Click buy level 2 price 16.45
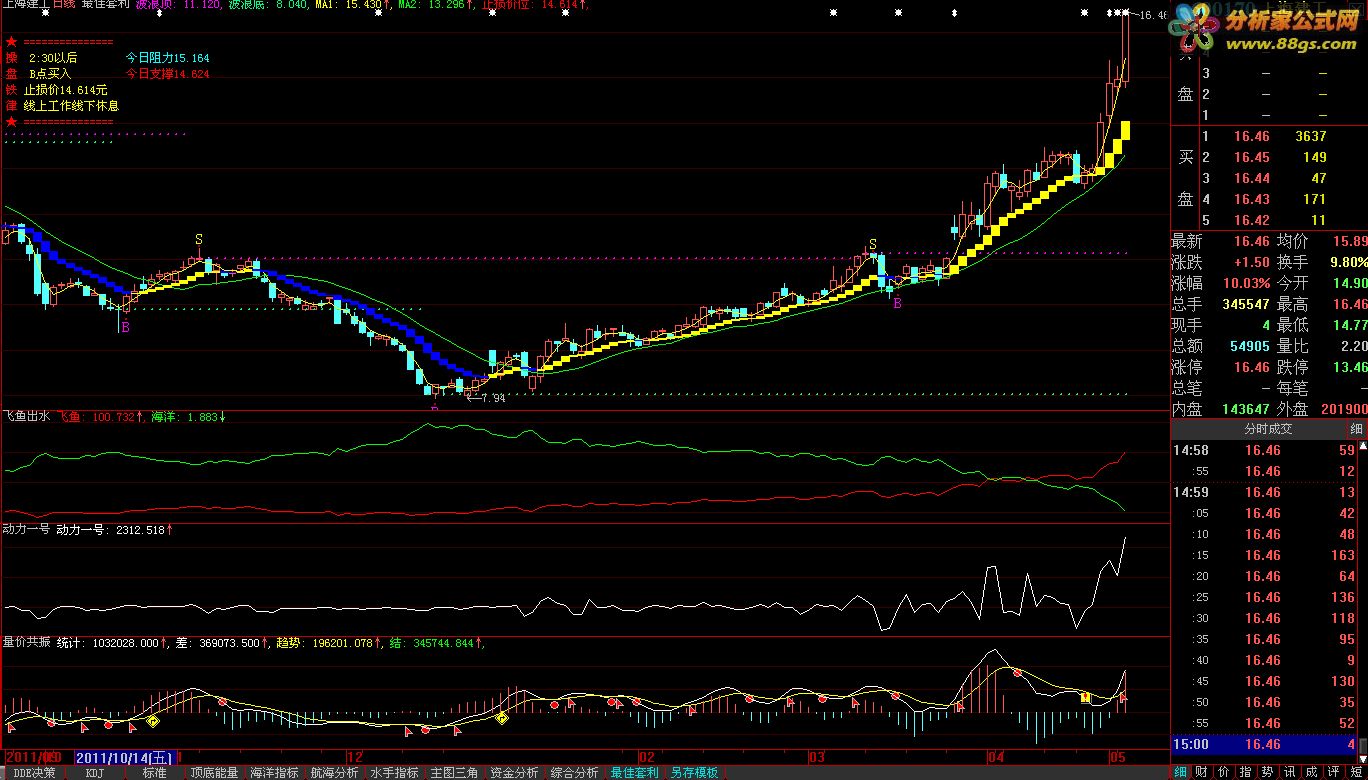This screenshot has height=780, width=1368. point(1251,157)
